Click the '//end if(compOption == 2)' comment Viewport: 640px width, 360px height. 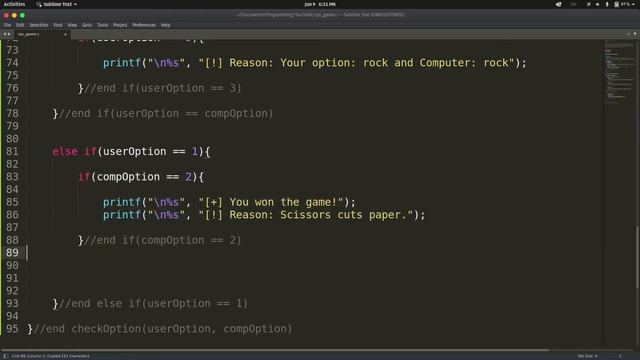(162, 240)
